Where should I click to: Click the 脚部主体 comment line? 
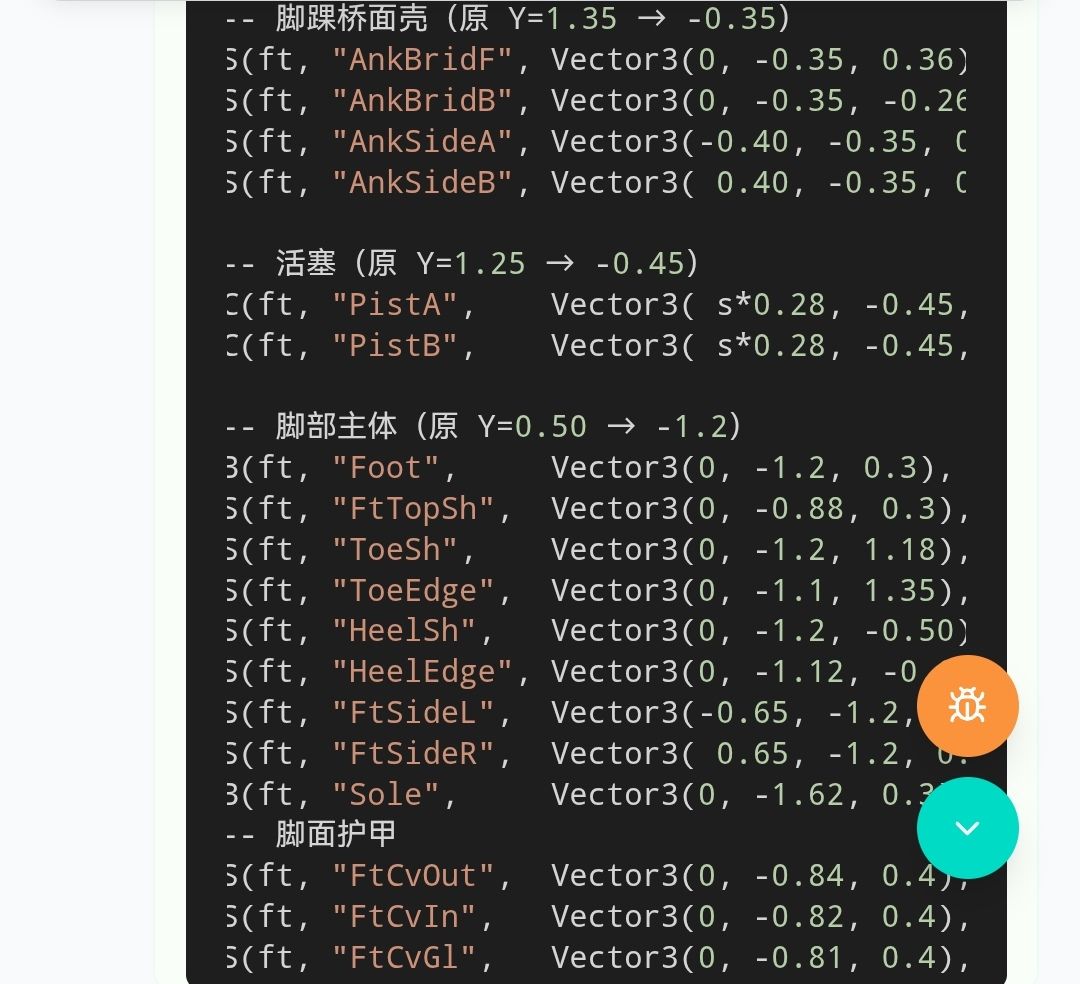pos(482,427)
